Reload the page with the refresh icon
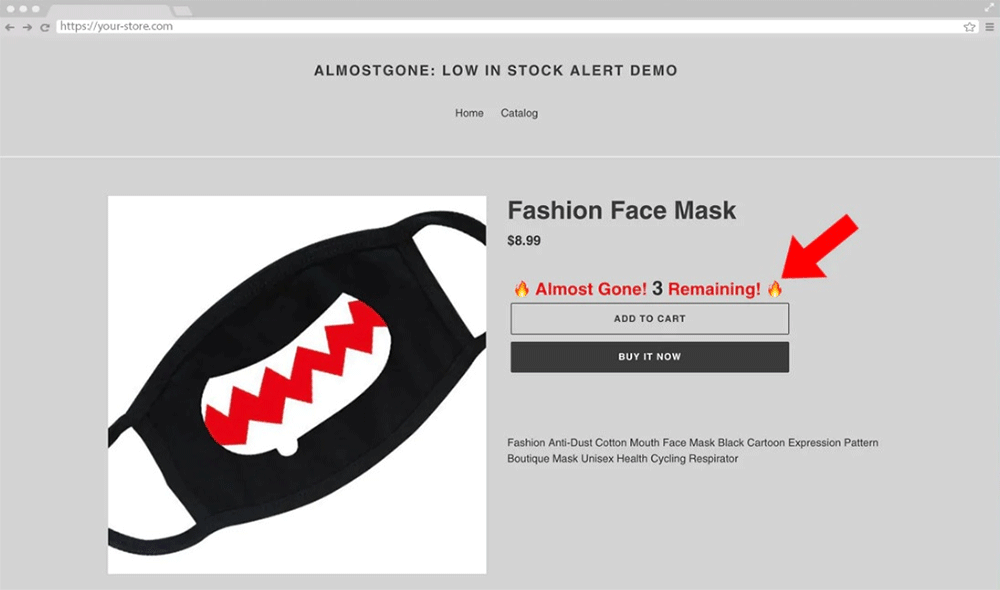Image resolution: width=1000 pixels, height=590 pixels. (45, 27)
